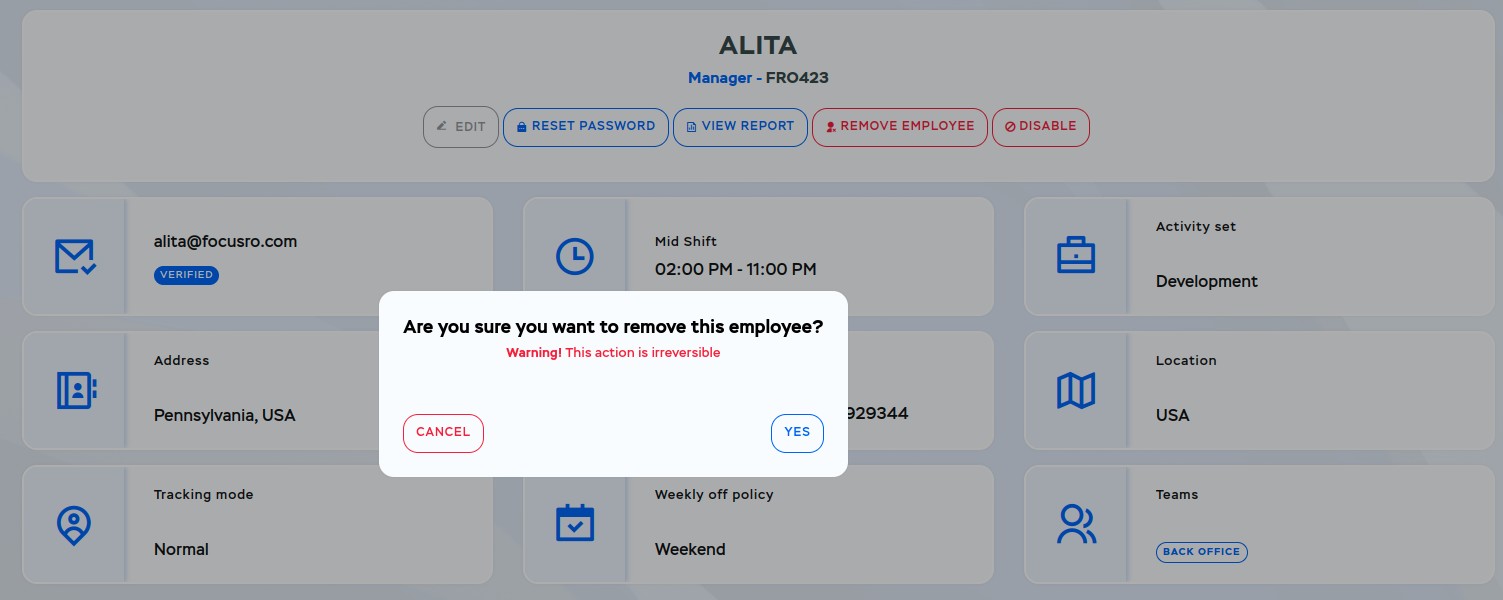
Task: Click the Teams people icon
Action: click(x=1076, y=524)
